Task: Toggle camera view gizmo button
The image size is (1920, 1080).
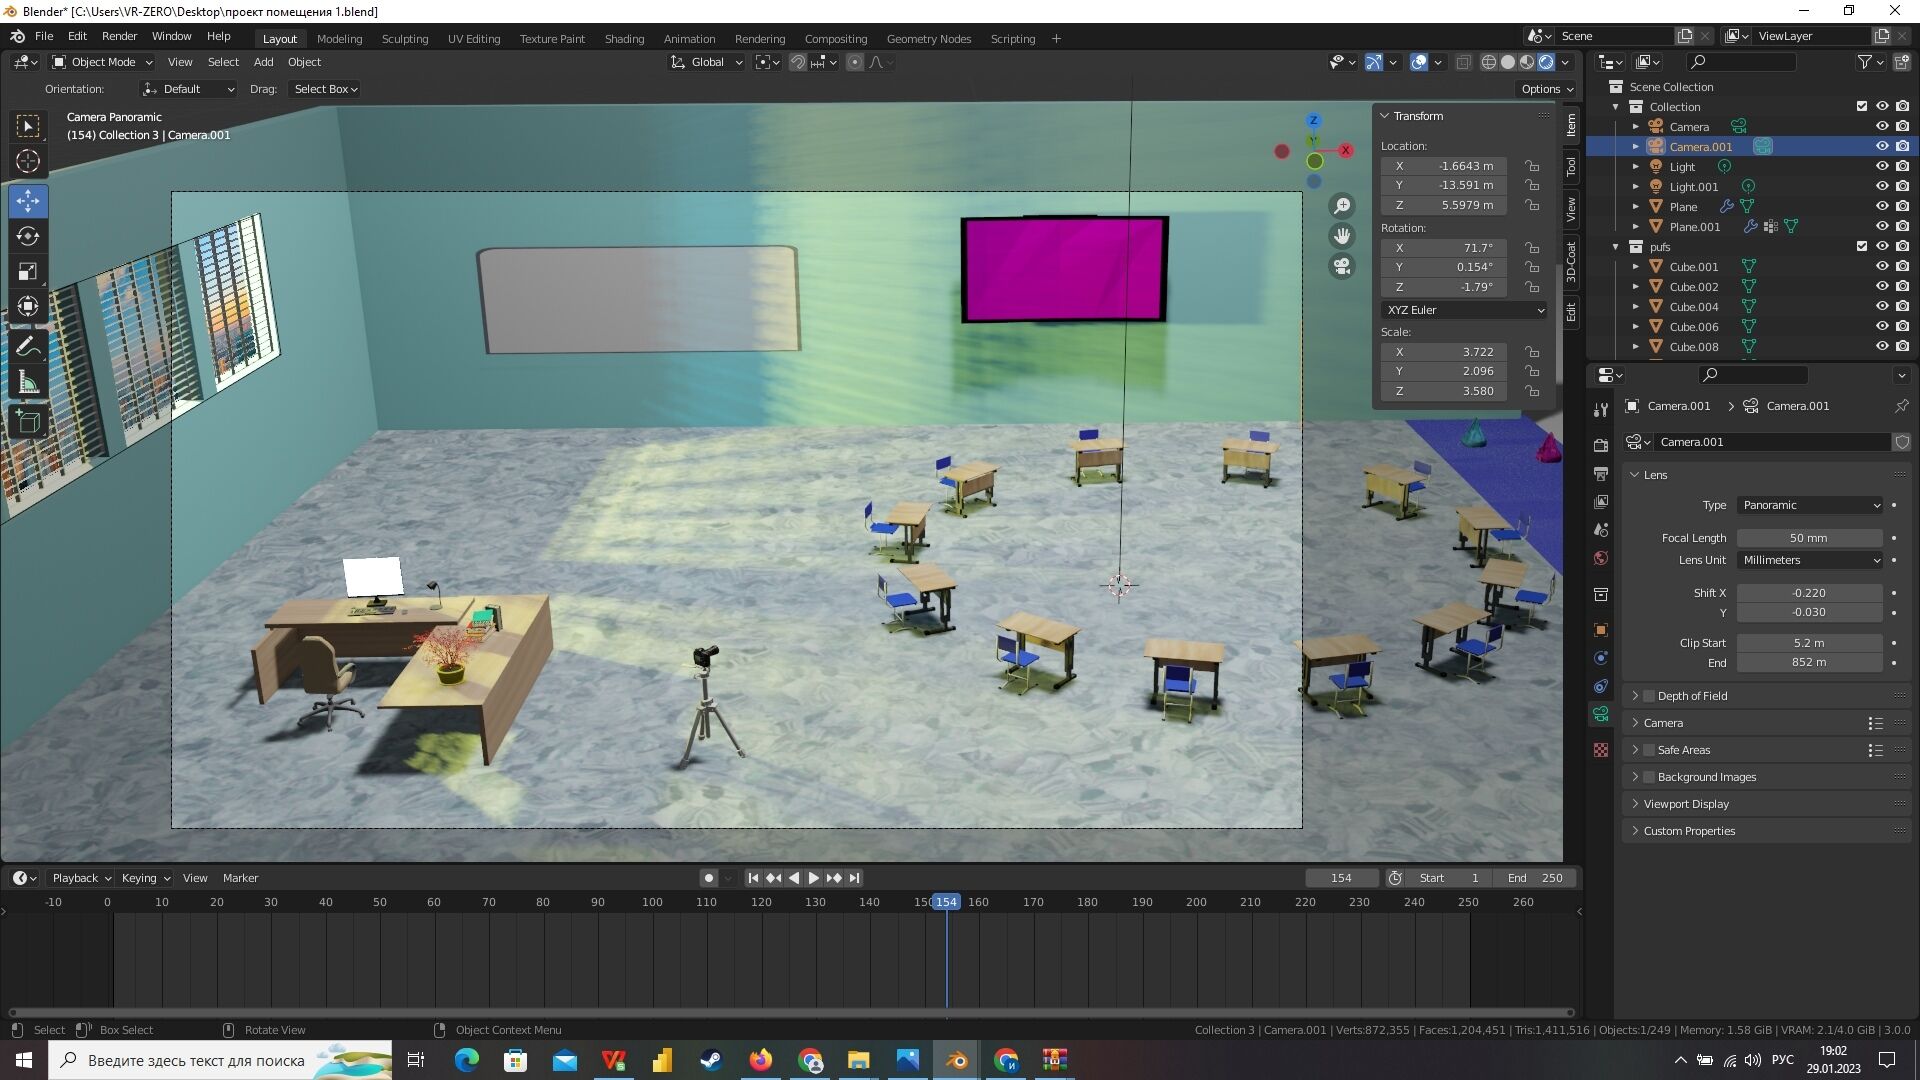Action: (1342, 266)
